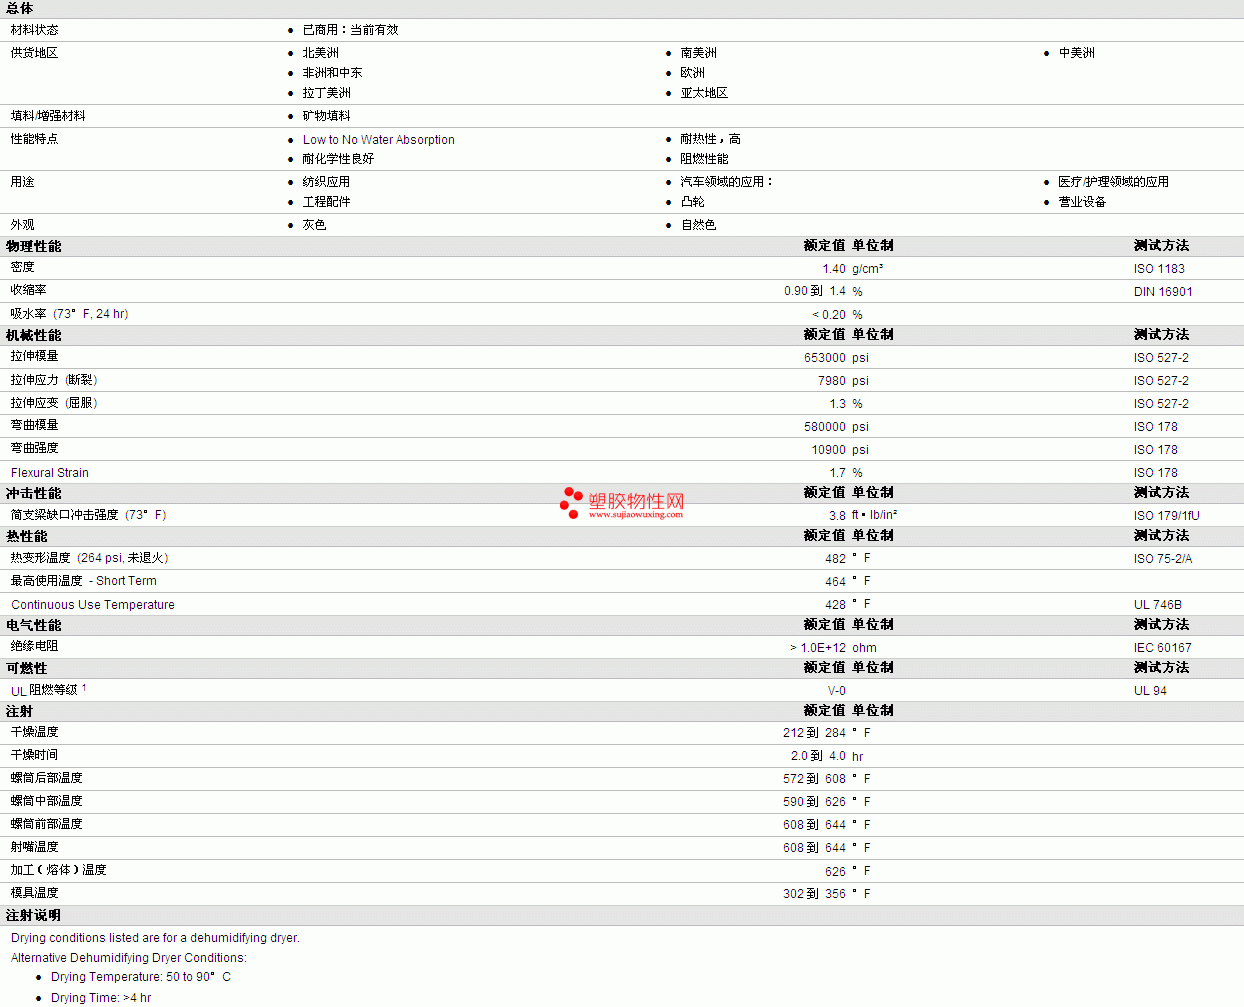Select the 螺筒后部温度 row label
Viewport: 1244px width, 1007px height.
pyautogui.click(x=46, y=779)
